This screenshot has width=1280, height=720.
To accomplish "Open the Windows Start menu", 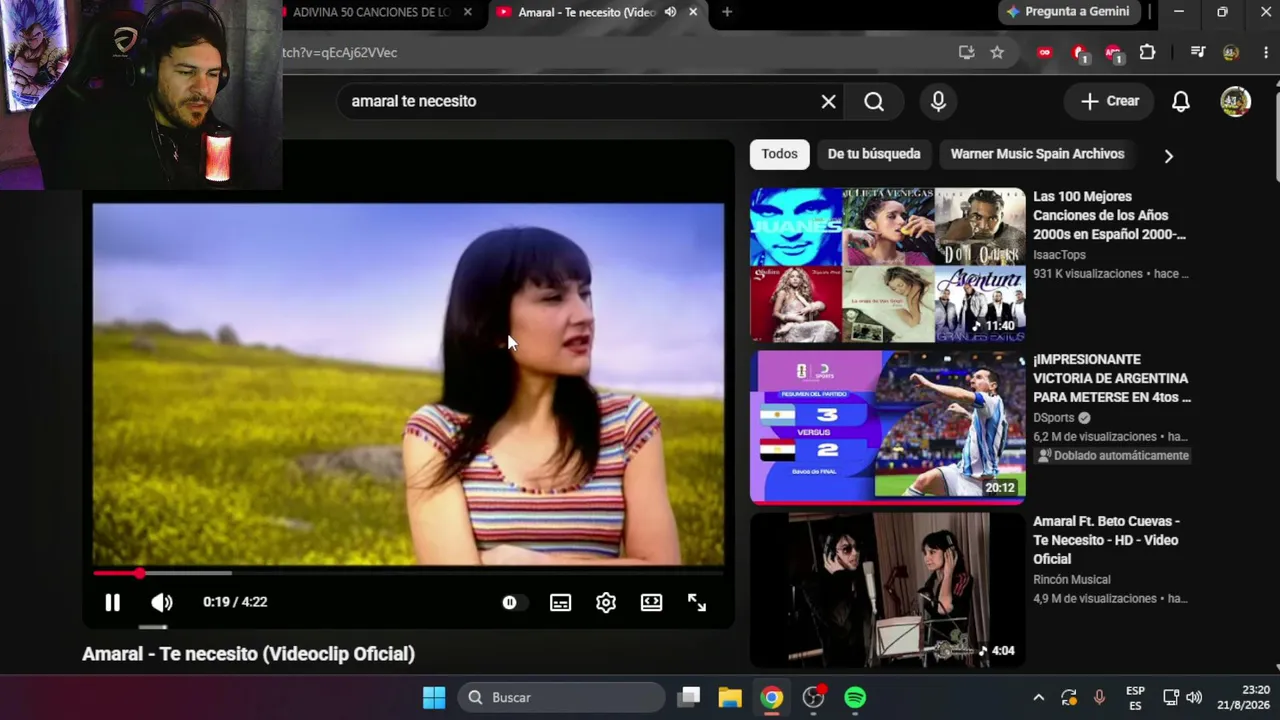I will 434,697.
